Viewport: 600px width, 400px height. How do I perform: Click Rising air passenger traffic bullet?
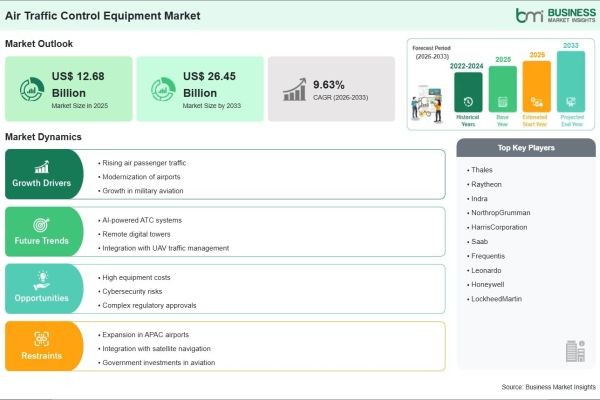point(142,163)
